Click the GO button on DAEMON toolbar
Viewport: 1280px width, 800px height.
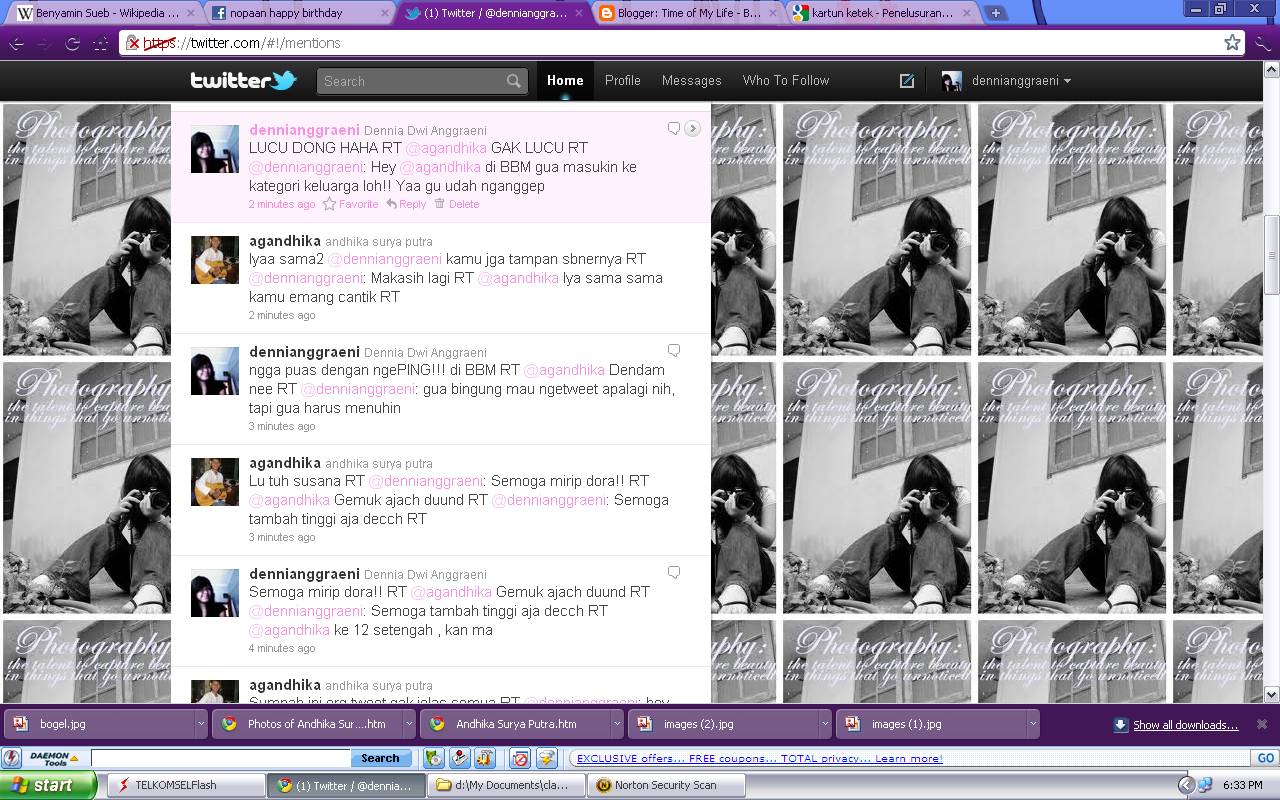pos(1266,758)
